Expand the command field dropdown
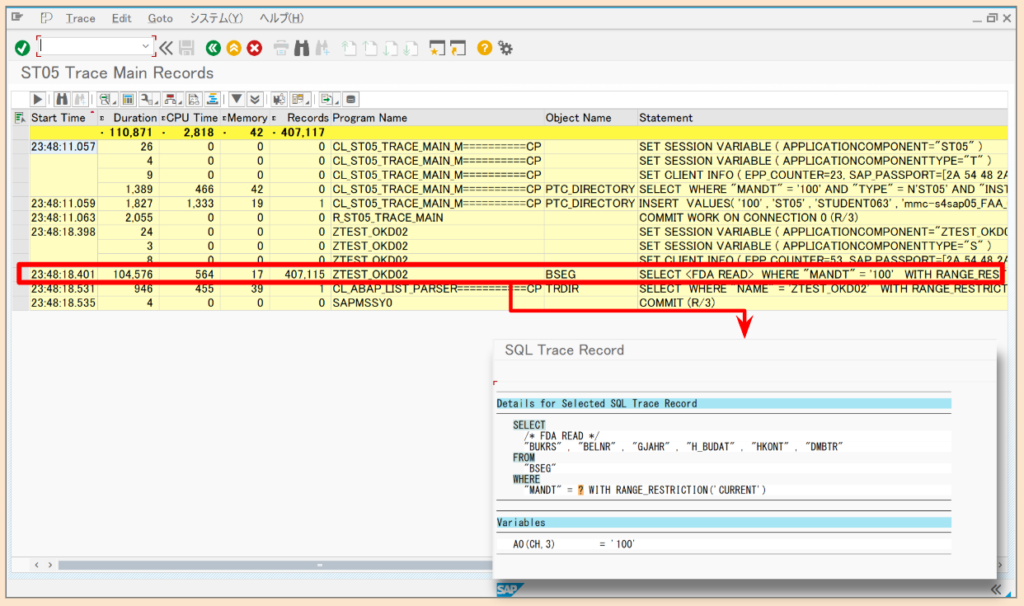 click(x=143, y=46)
